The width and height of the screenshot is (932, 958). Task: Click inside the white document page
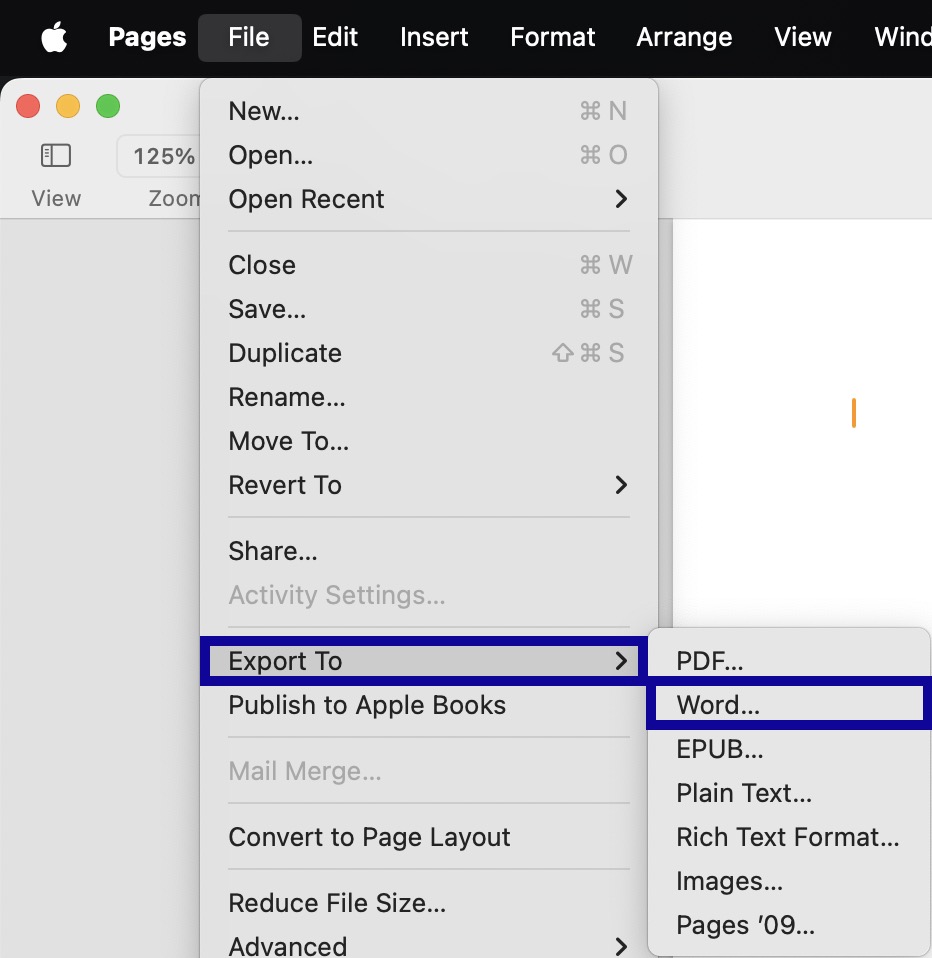(x=802, y=422)
